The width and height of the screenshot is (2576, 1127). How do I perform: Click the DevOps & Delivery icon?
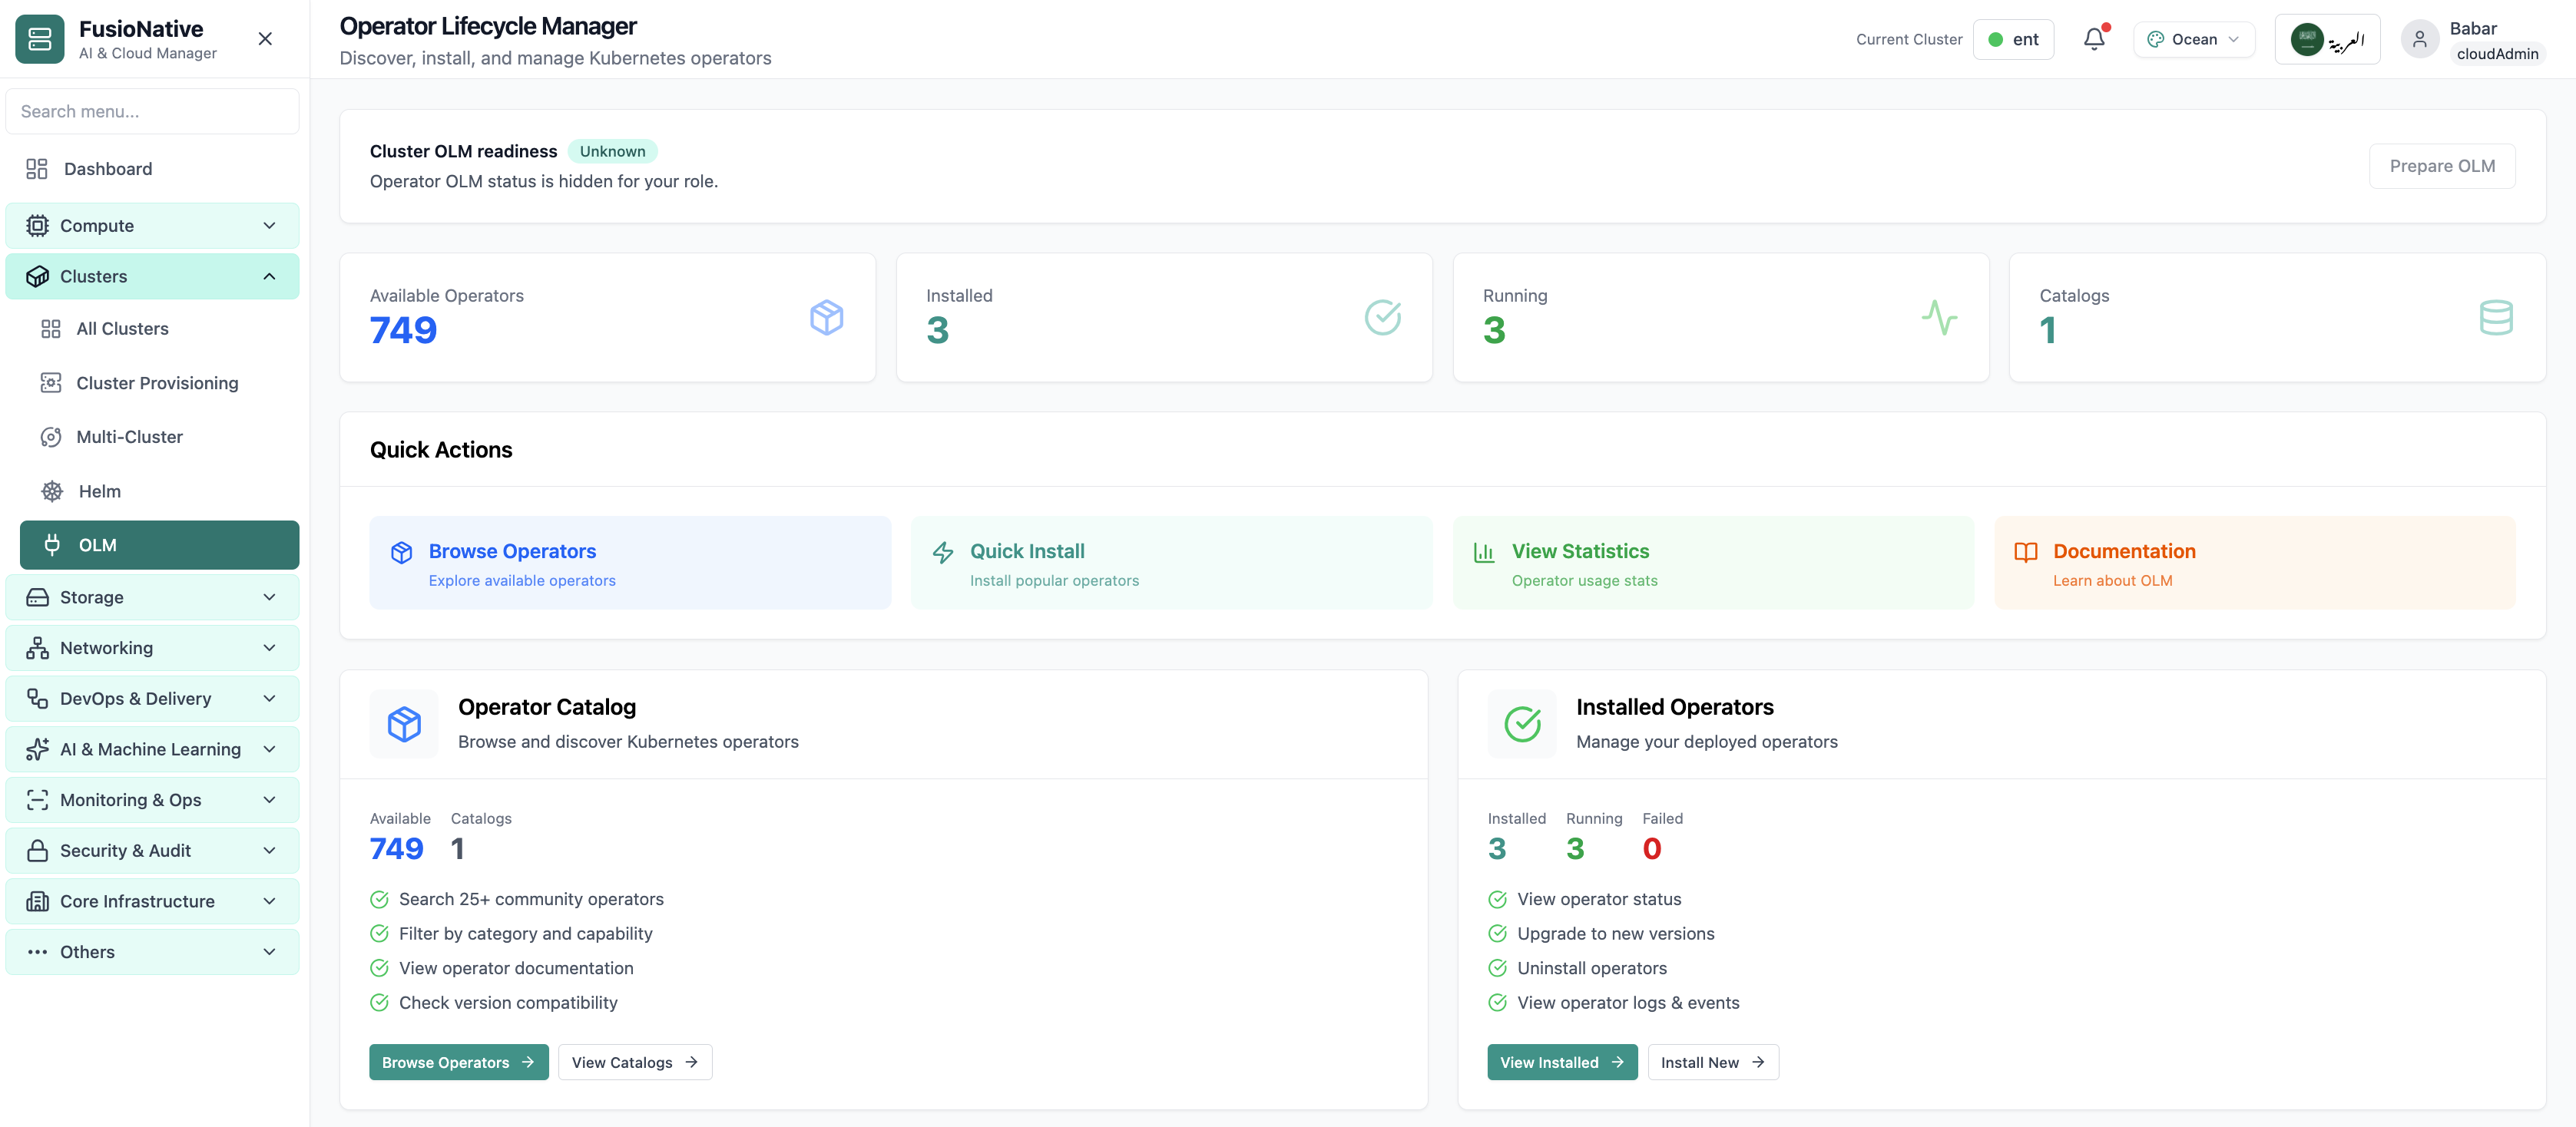37,699
